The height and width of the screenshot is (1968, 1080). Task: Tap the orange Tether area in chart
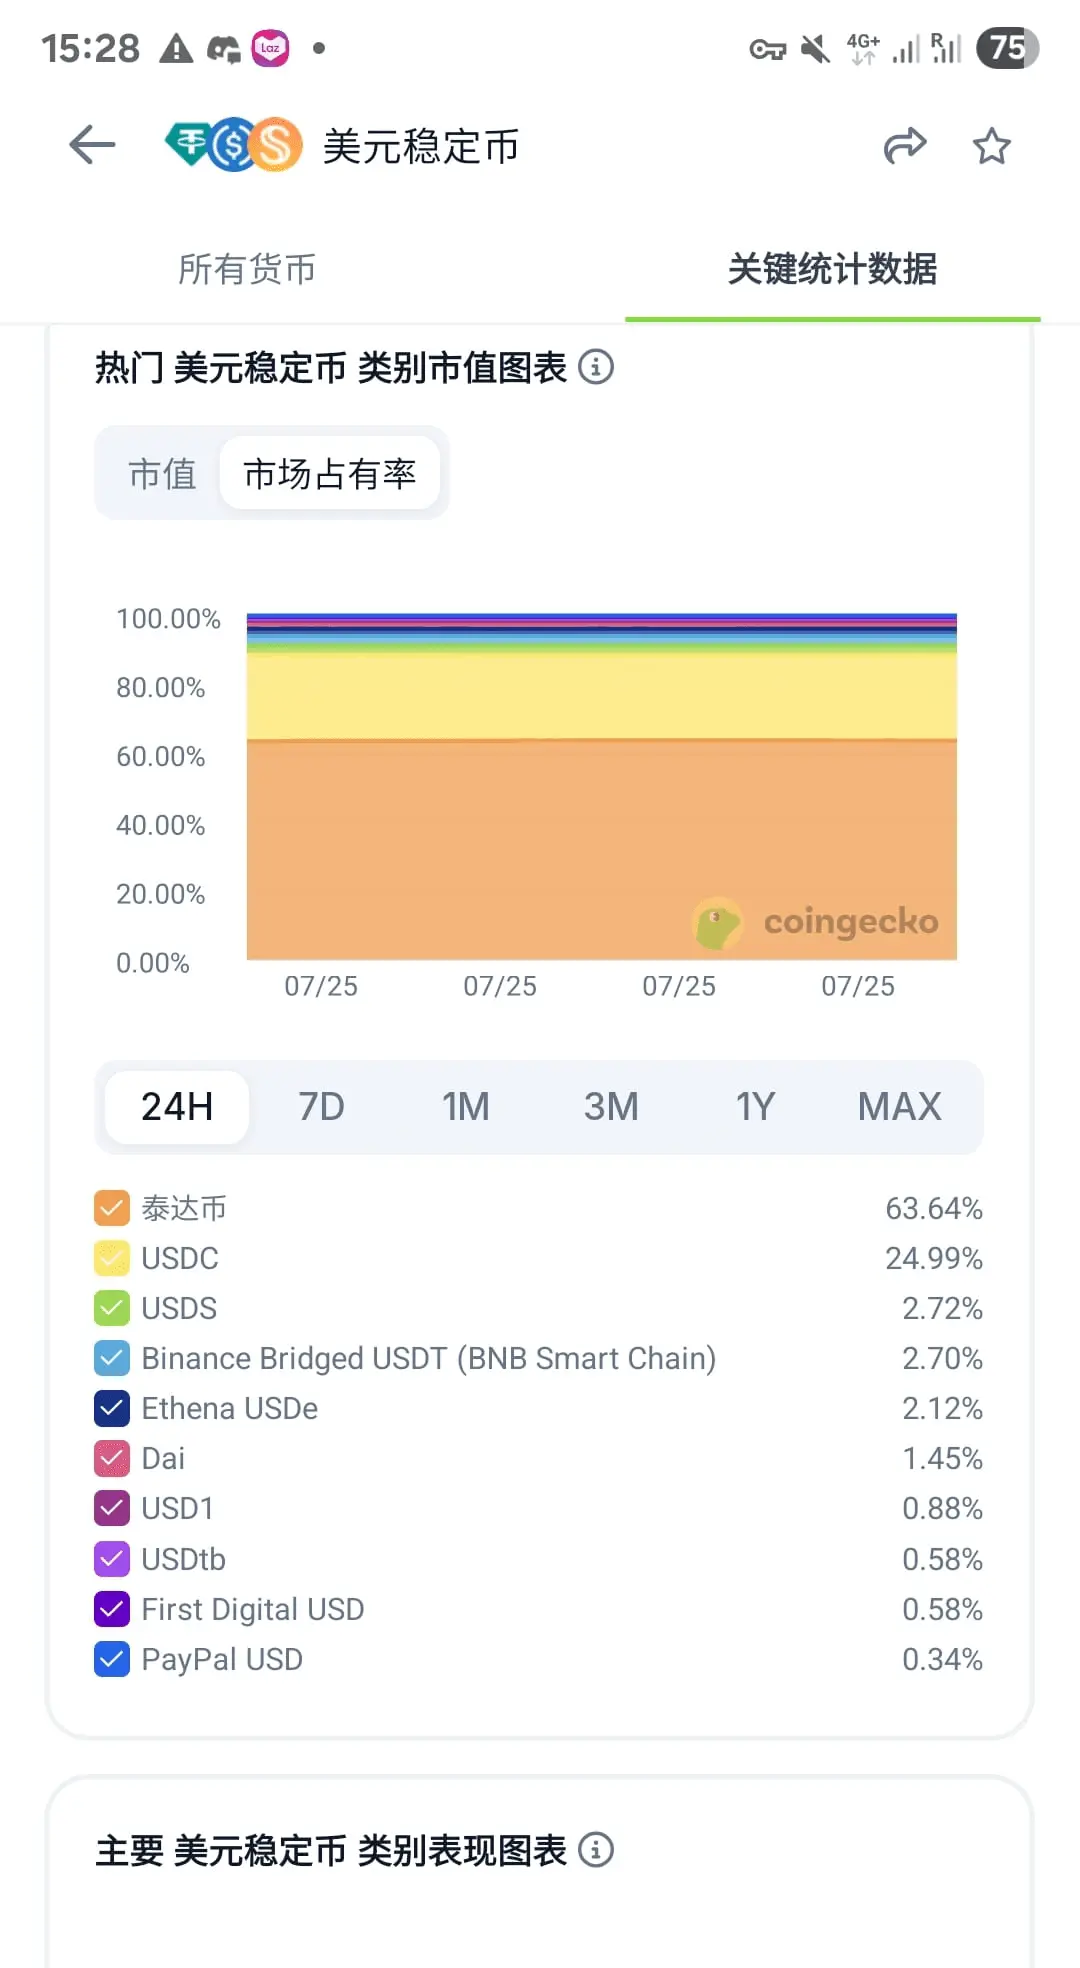coord(602,850)
